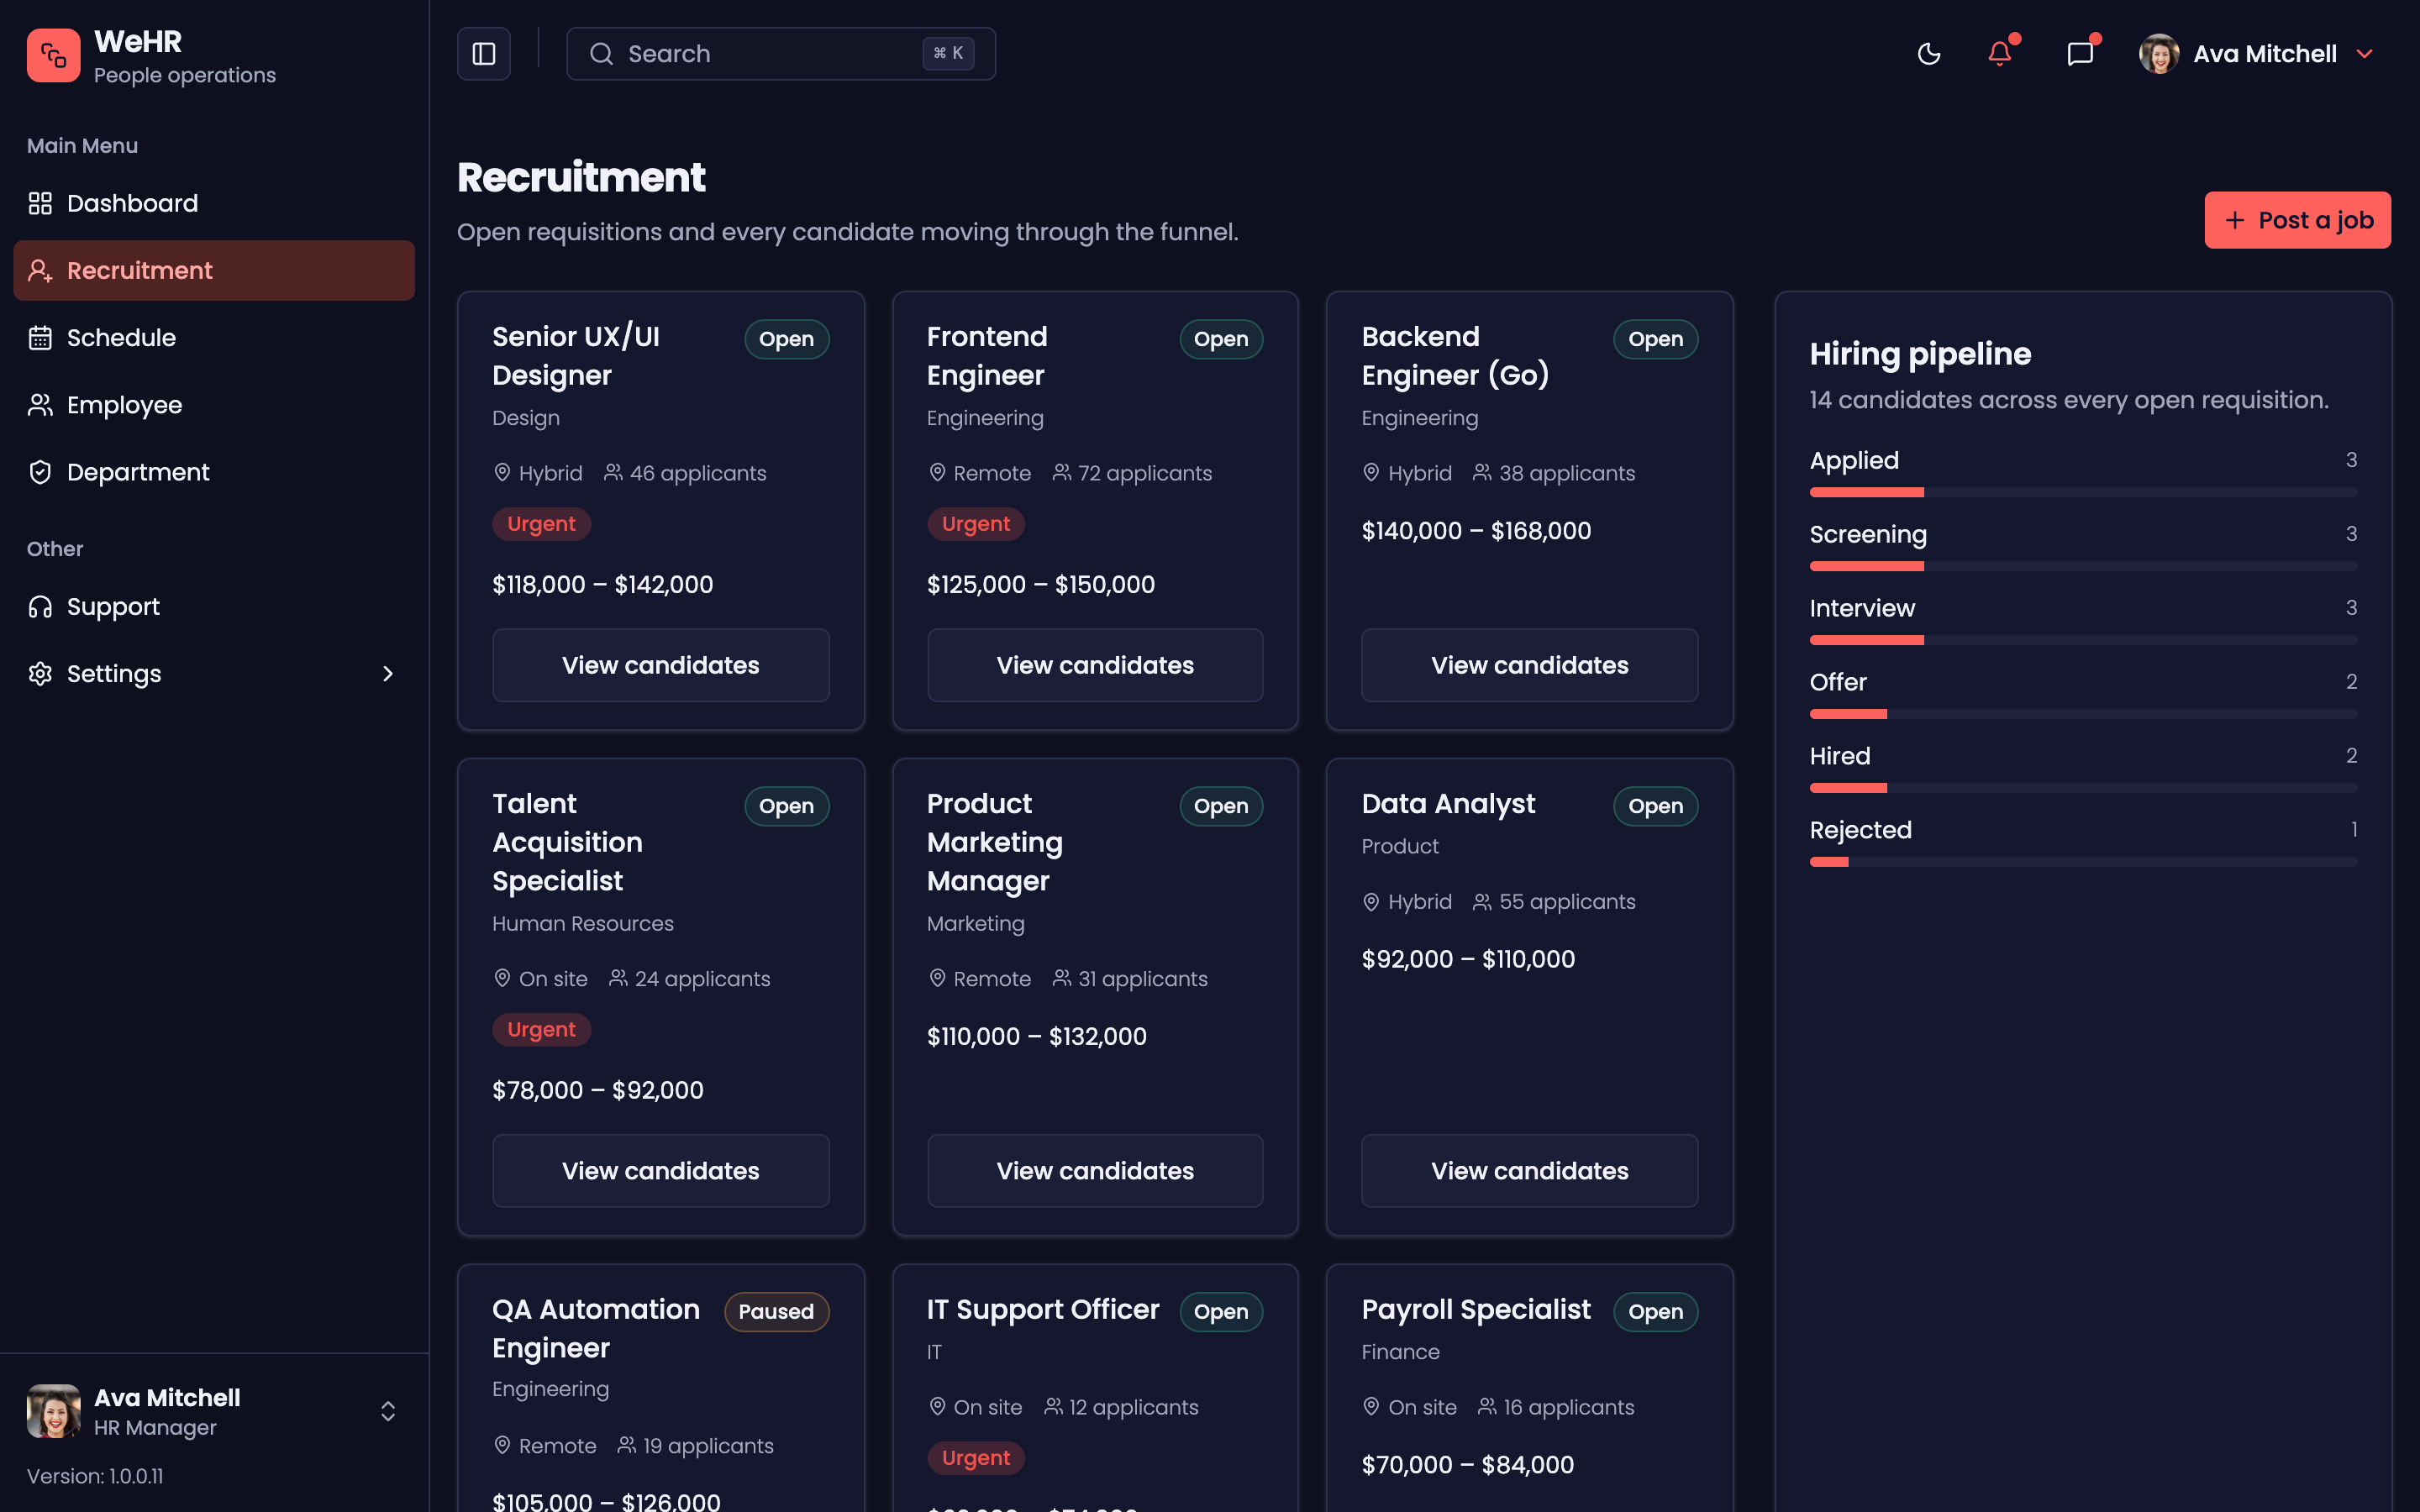The height and width of the screenshot is (1512, 2420).
Task: Click the Hiring pipeline heading
Action: [x=1920, y=354]
